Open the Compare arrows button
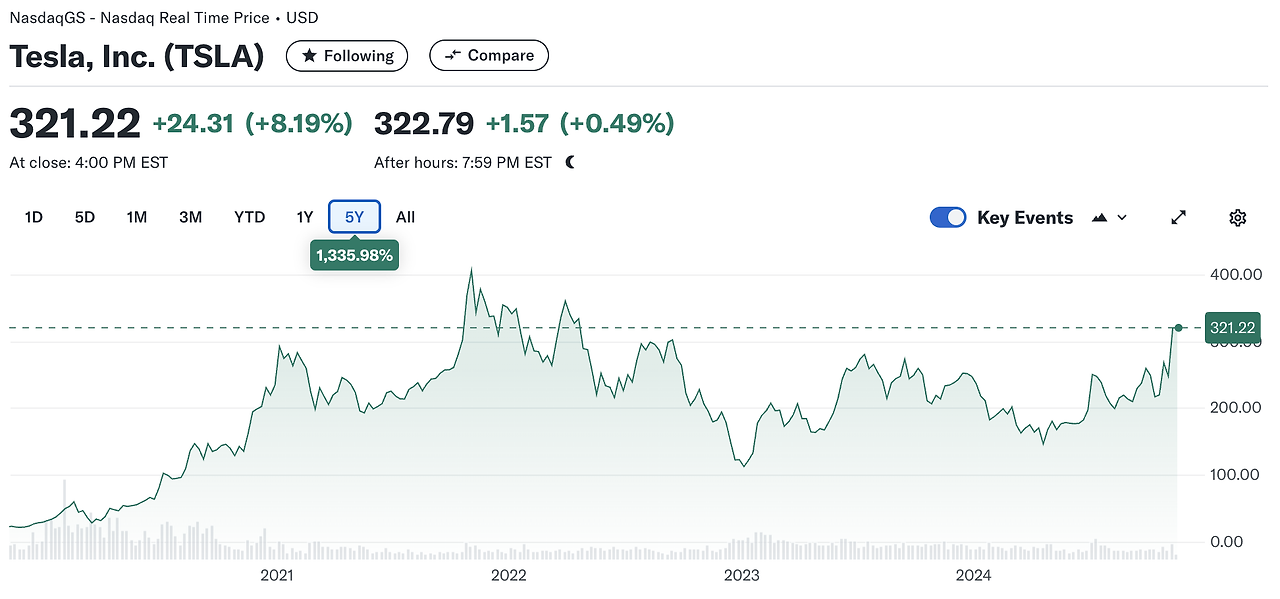Image resolution: width=1280 pixels, height=599 pixels. tap(489, 56)
